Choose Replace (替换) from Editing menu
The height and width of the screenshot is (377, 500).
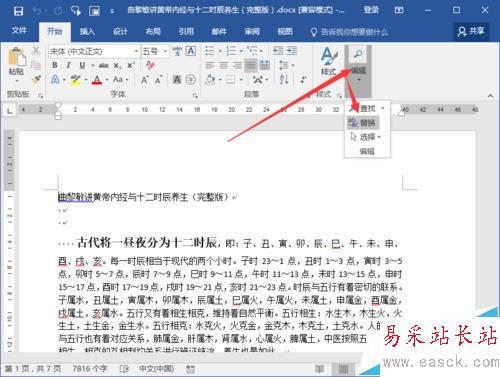click(363, 123)
